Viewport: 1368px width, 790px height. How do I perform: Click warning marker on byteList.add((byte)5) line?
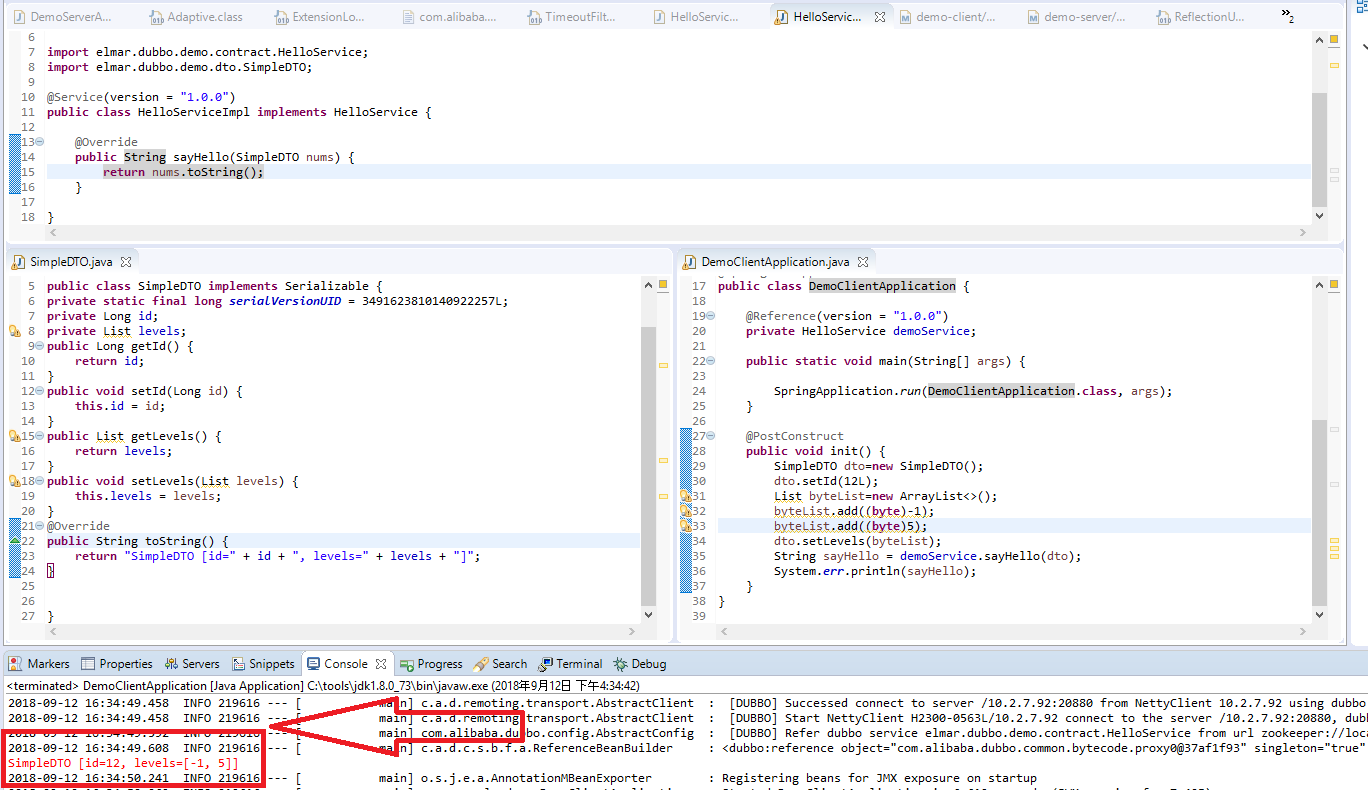687,526
